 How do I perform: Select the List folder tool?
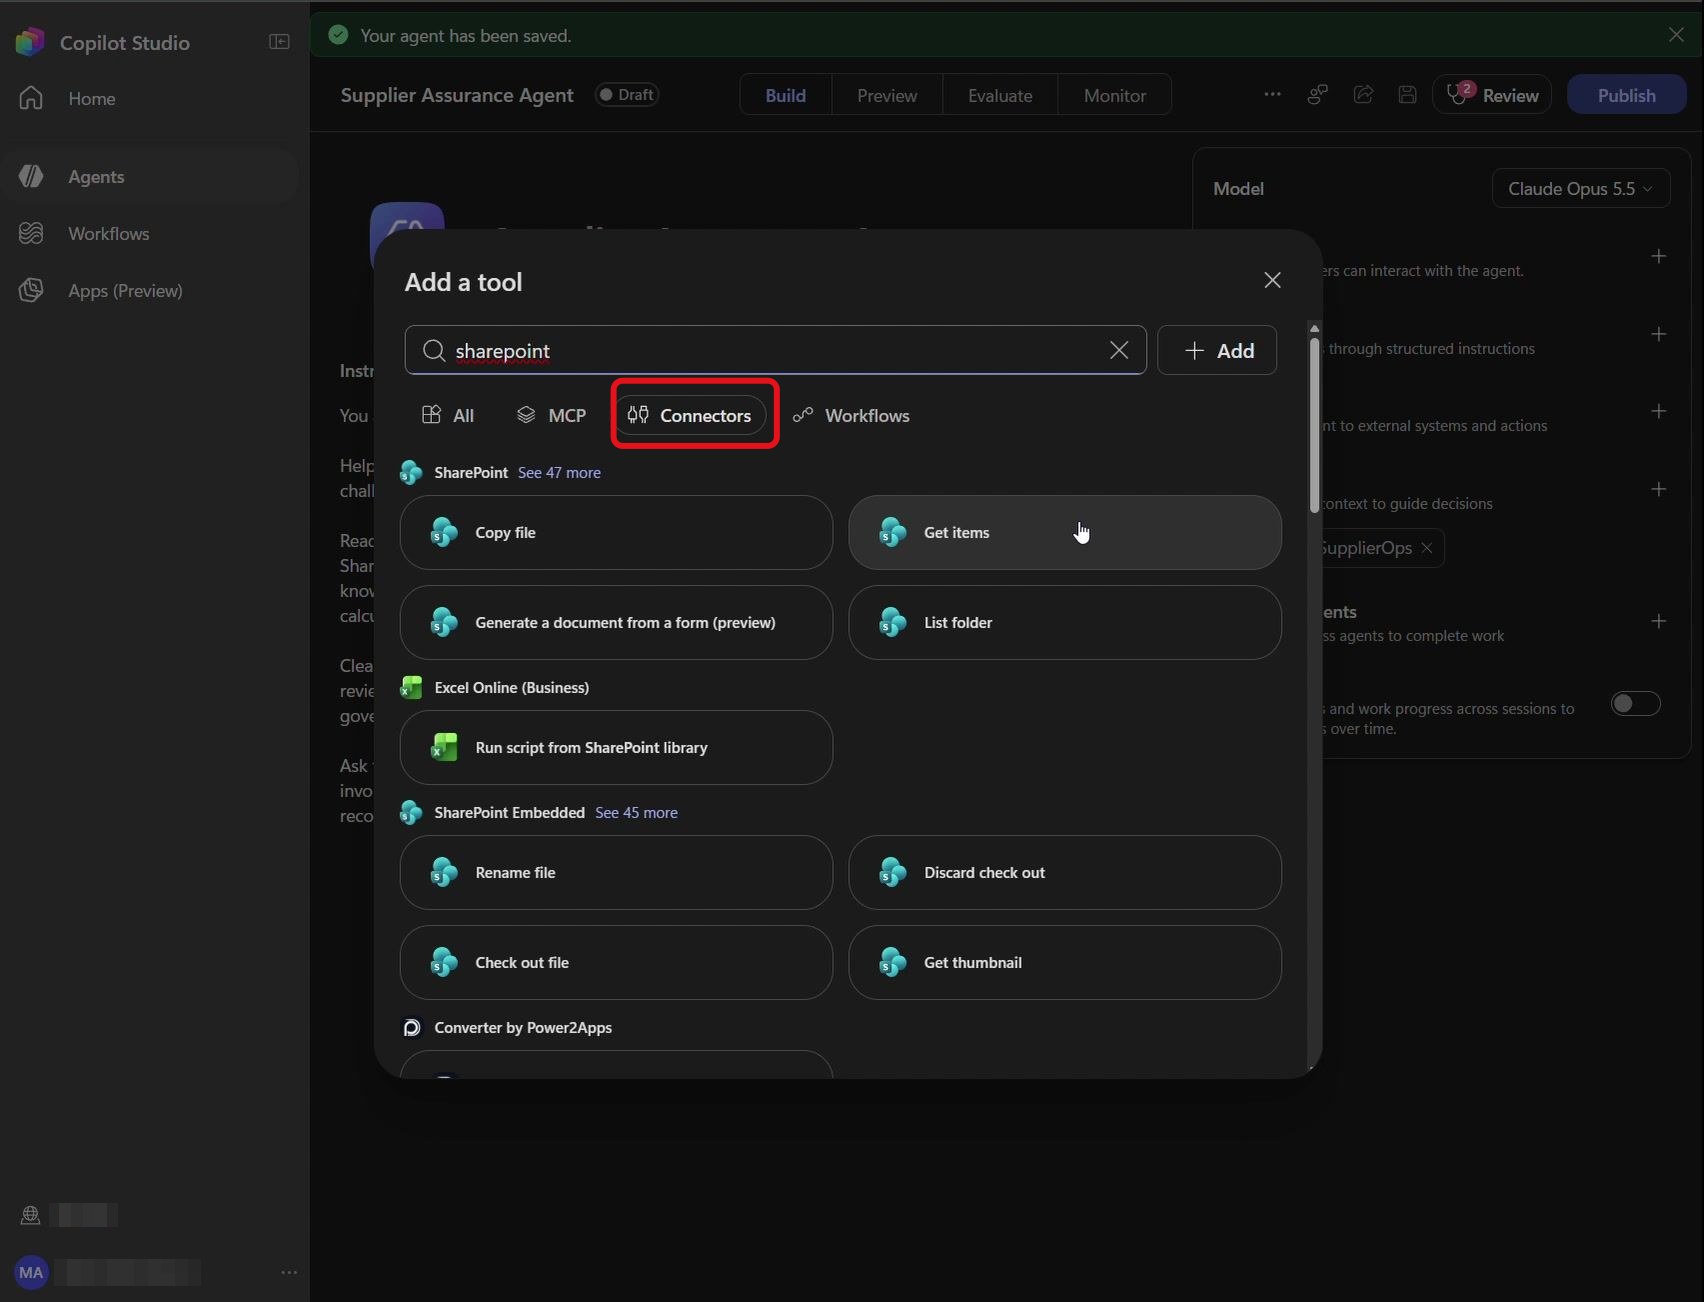click(1064, 623)
